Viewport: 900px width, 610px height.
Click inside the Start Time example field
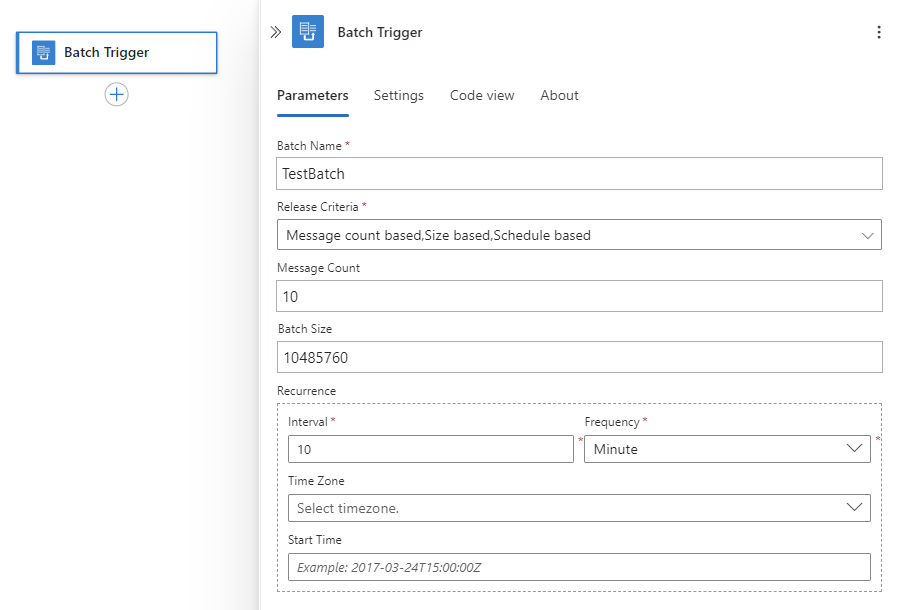tap(579, 567)
